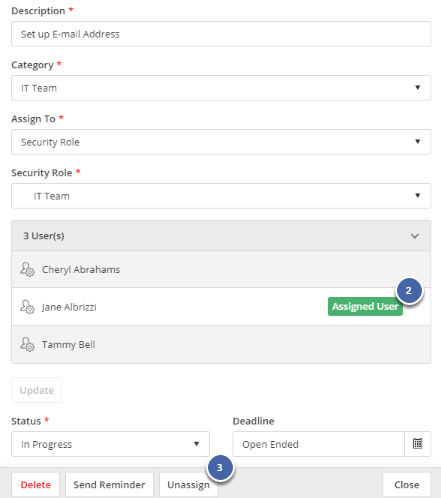
Task: Collapse the 3 User(s) list chevron
Action: 414,236
